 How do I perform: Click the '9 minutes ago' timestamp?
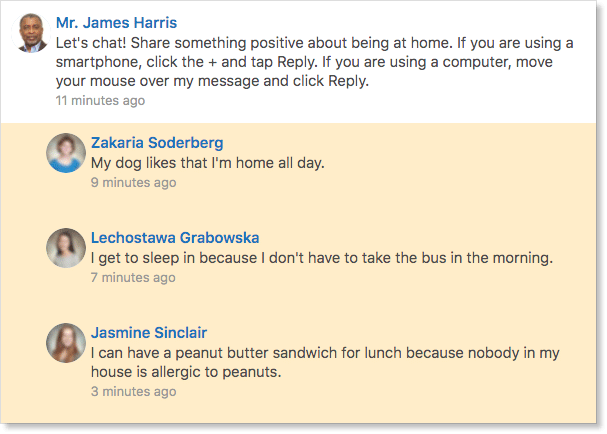tap(133, 182)
